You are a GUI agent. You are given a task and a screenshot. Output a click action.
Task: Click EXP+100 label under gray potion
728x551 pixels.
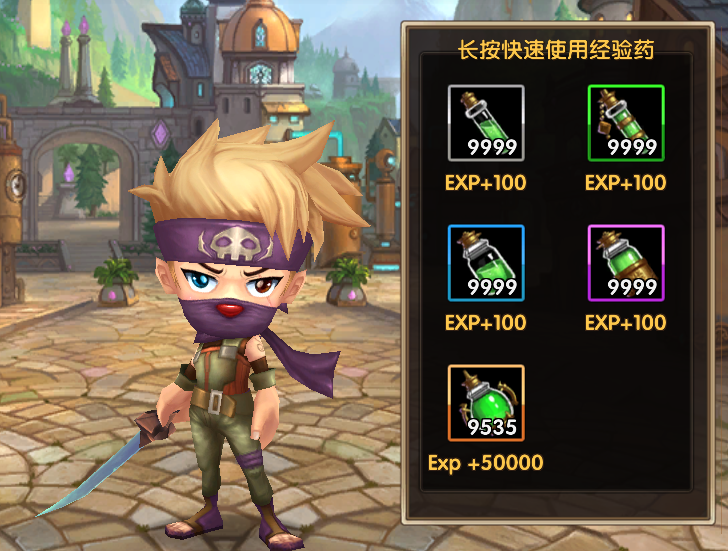[486, 183]
